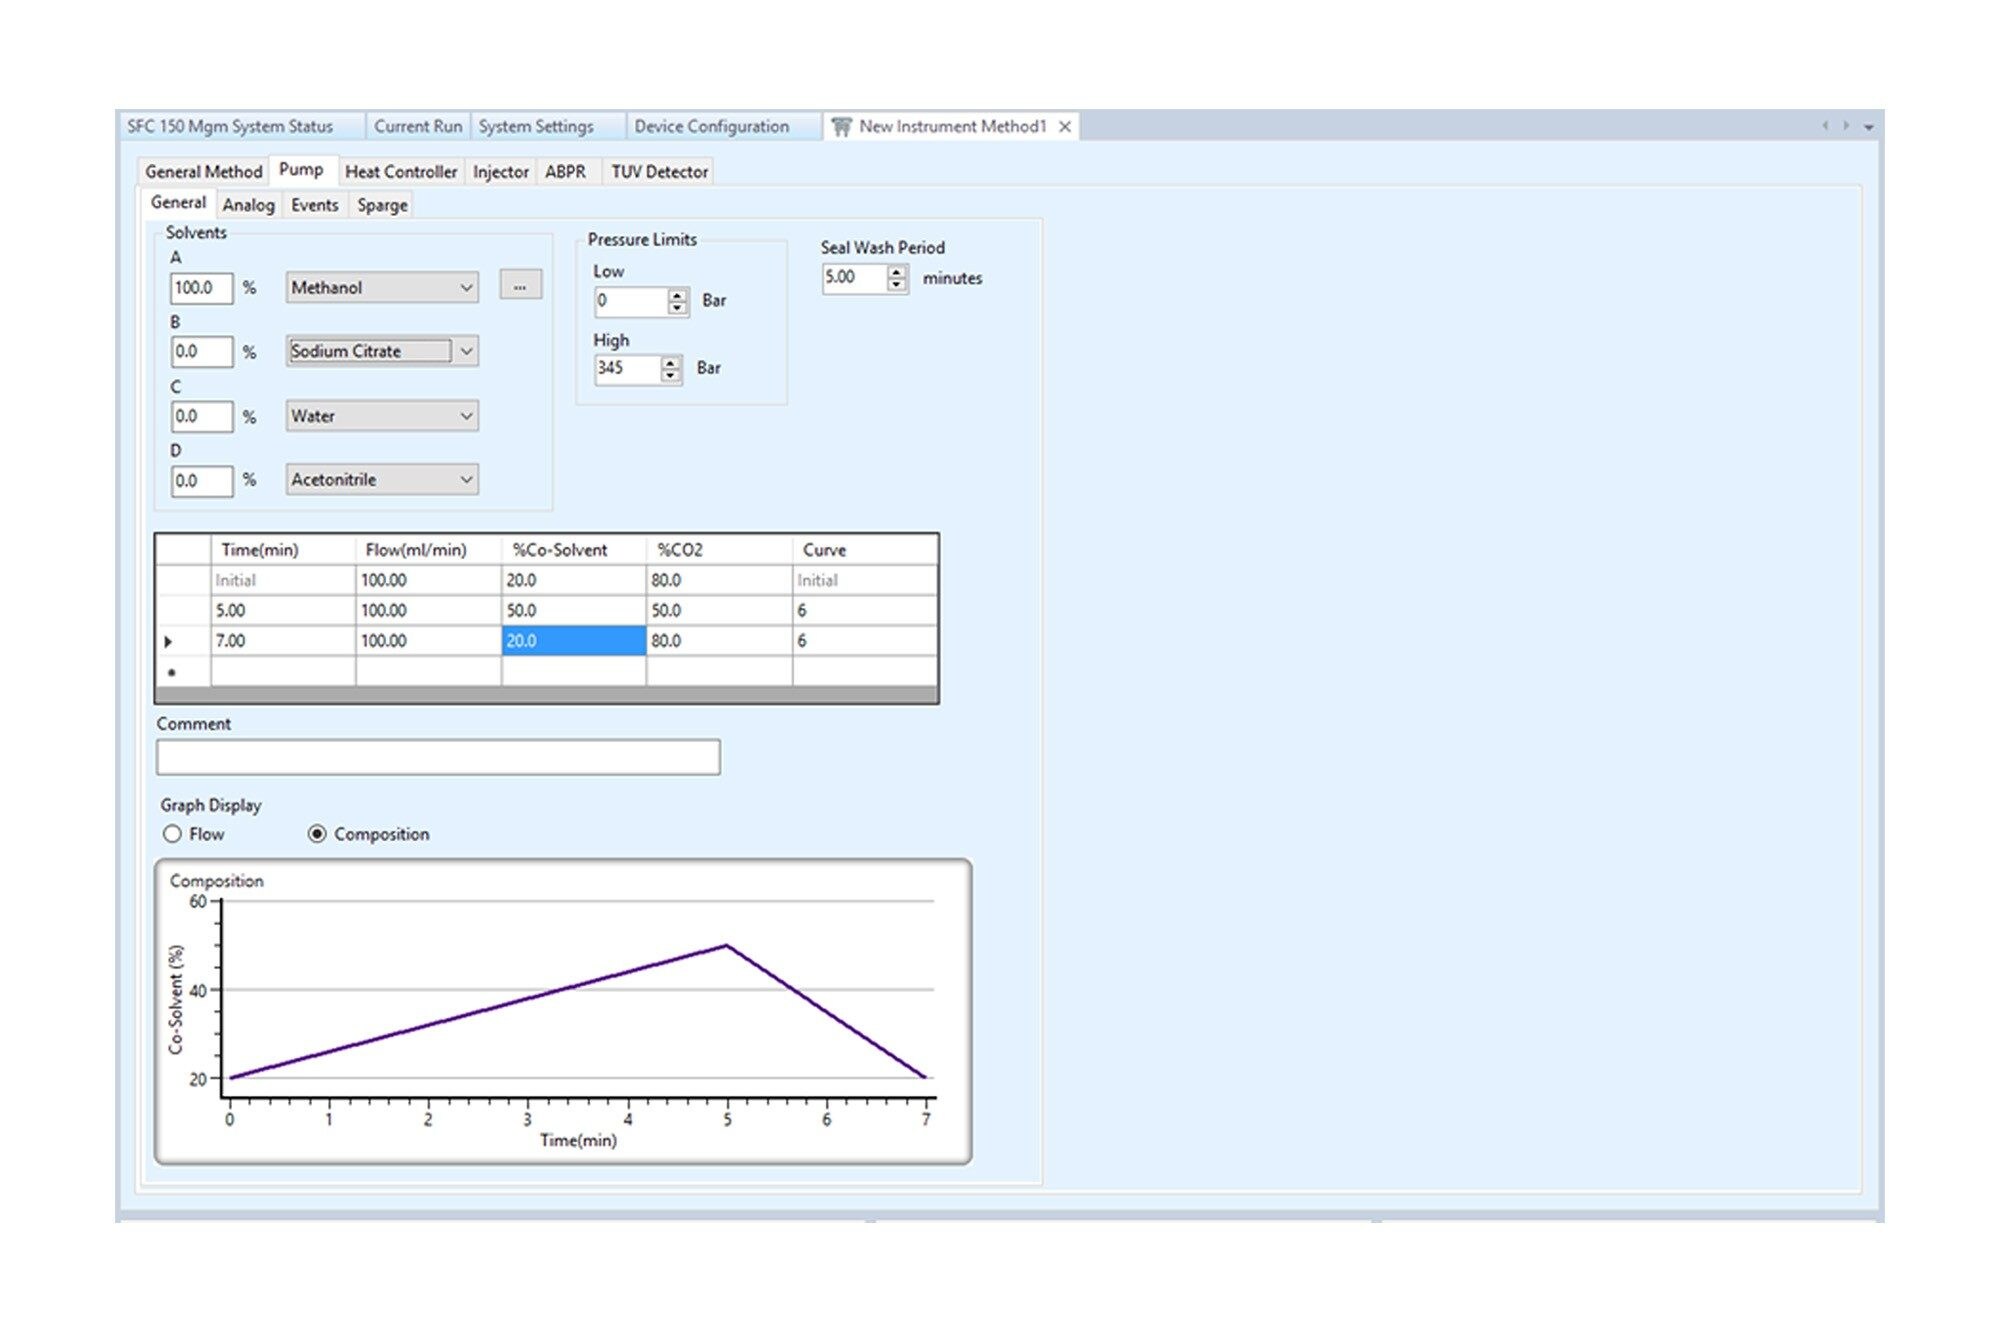Select the Composition graph display option
This screenshot has width=2000, height=1333.
369,834
